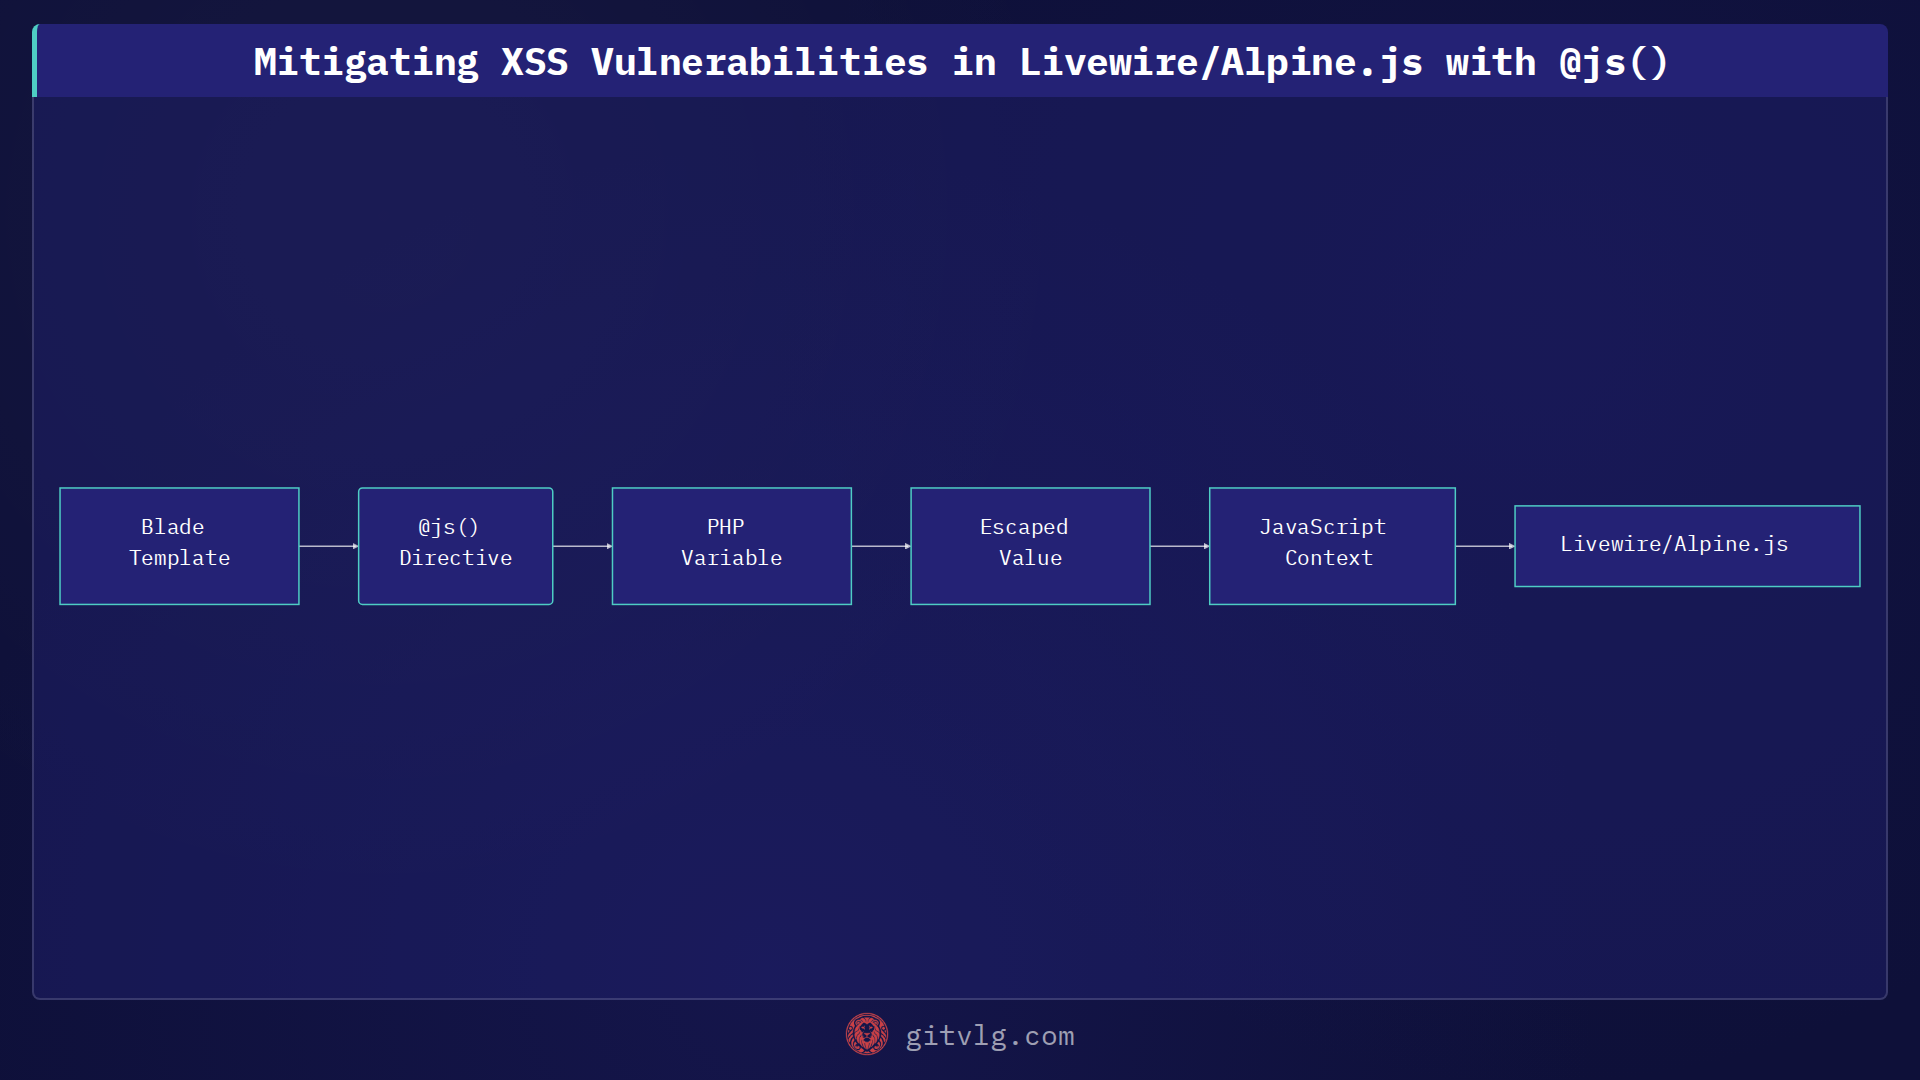Select the @js() Directive node
The image size is (1920, 1080).
455,546
